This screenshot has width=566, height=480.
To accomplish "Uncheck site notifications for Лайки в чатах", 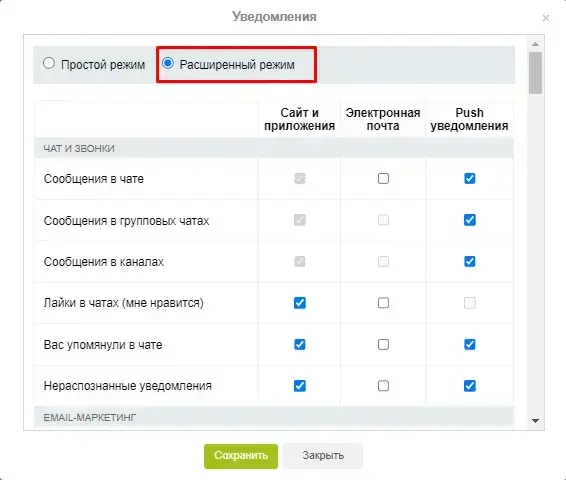I will point(300,303).
